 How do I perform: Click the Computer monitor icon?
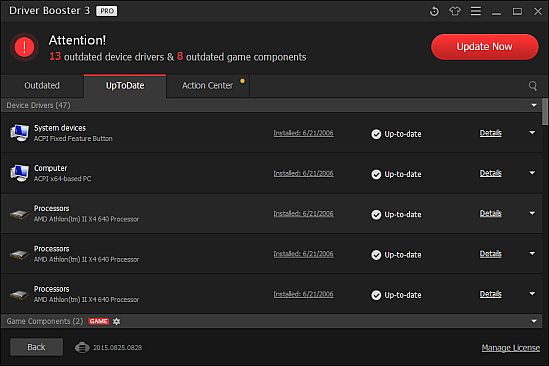click(x=19, y=173)
